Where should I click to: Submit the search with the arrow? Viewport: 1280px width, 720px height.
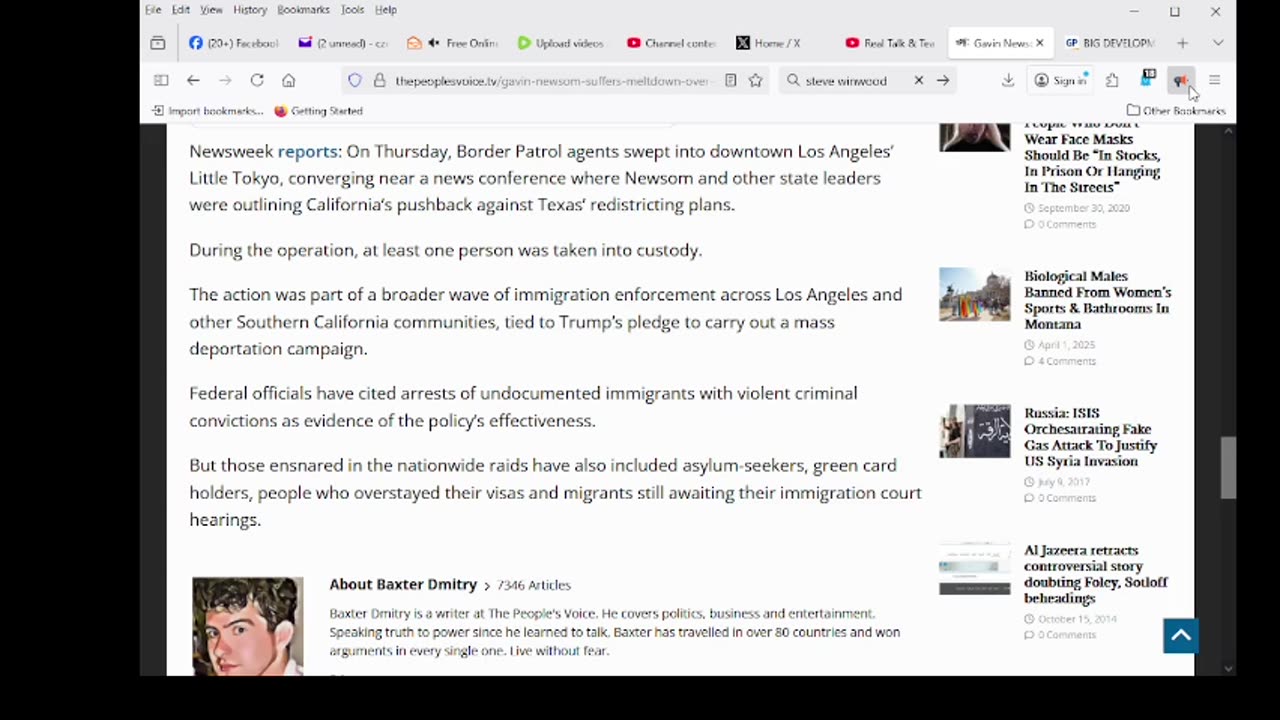point(943,80)
